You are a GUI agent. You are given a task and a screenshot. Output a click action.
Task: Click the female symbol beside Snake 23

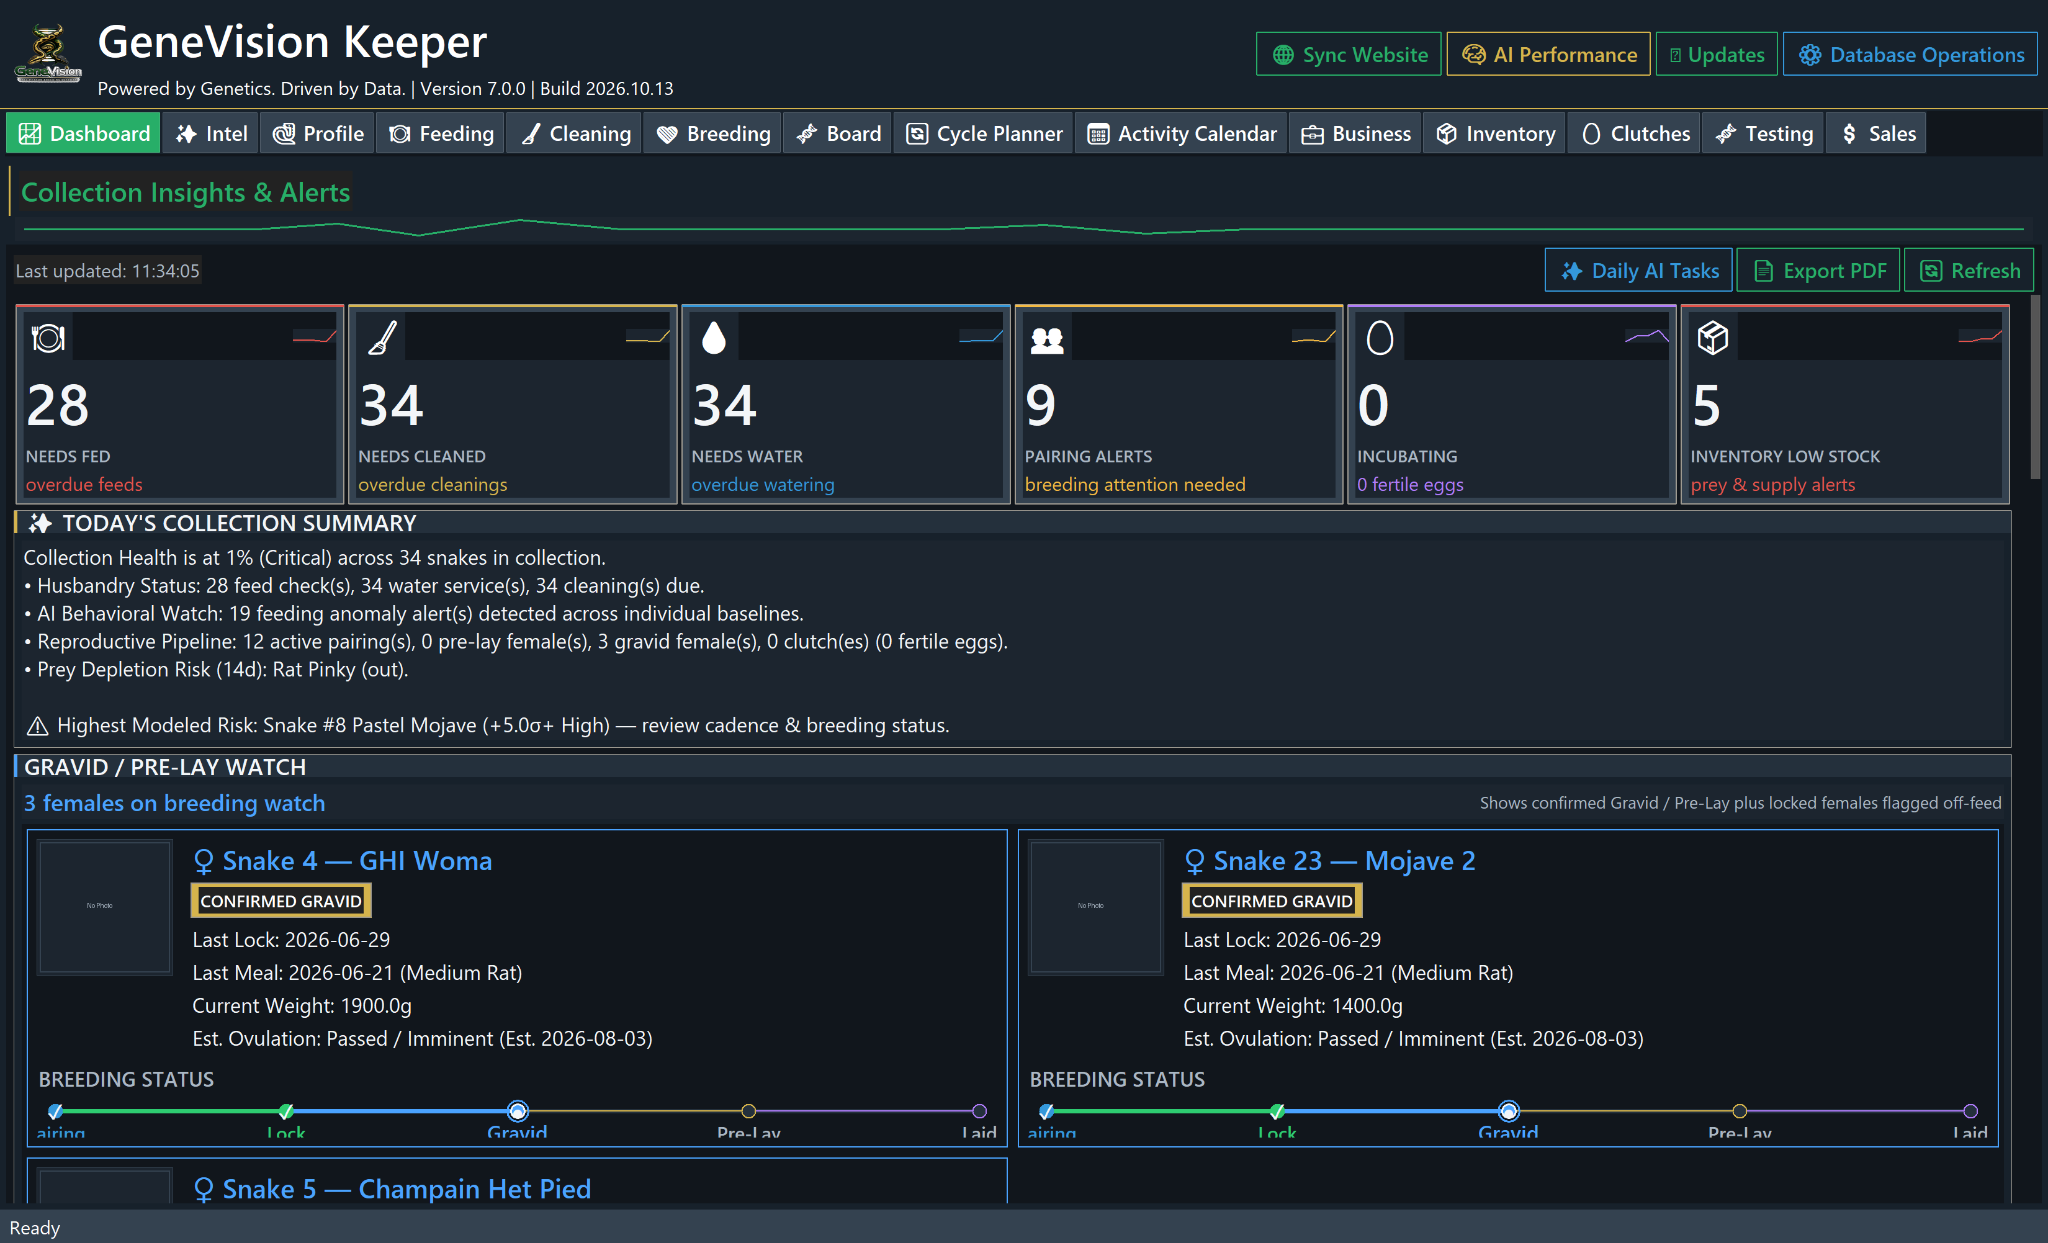pos(1195,862)
